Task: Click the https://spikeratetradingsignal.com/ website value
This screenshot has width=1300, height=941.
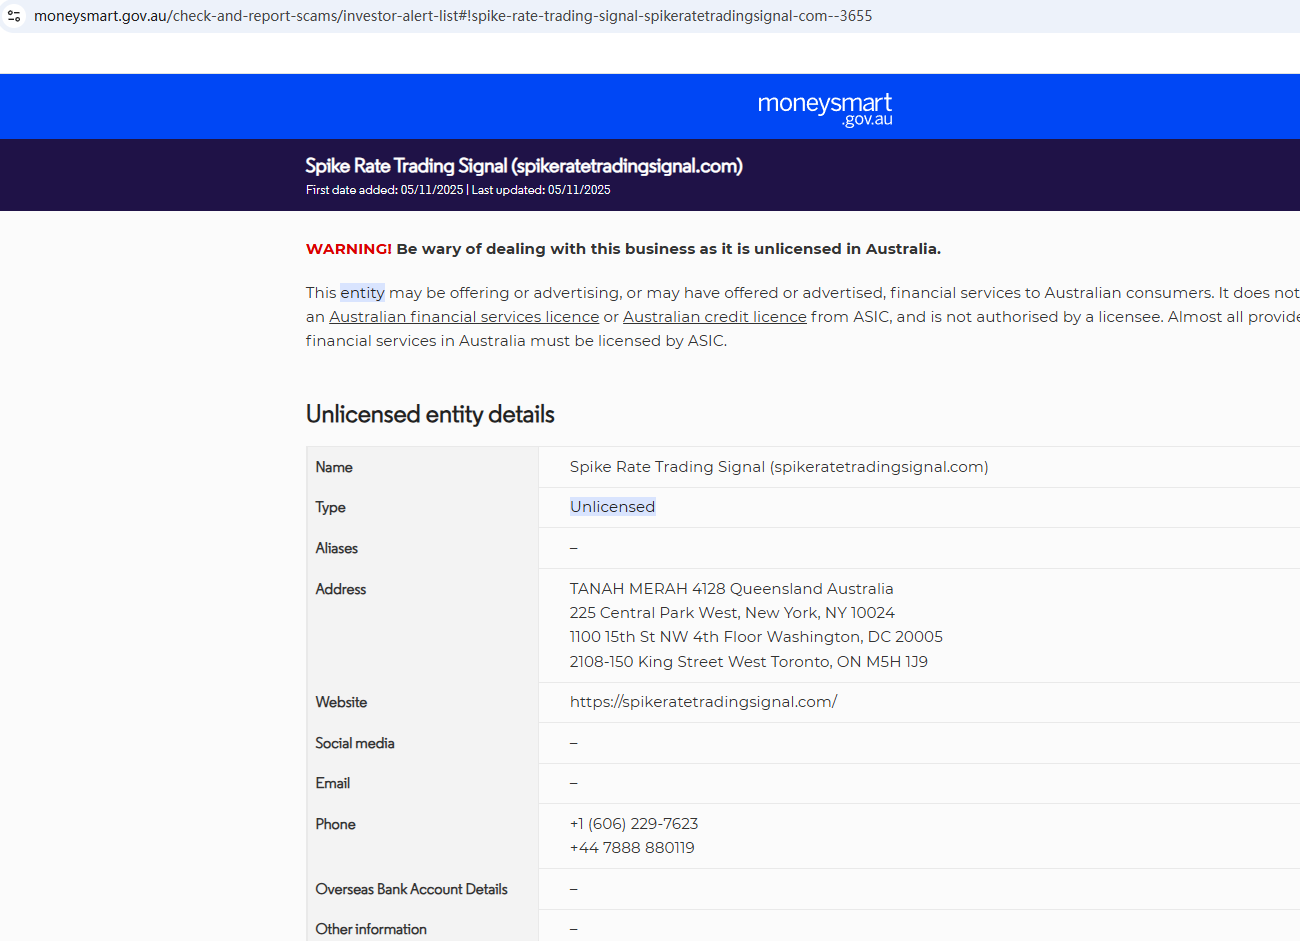Action: click(704, 702)
